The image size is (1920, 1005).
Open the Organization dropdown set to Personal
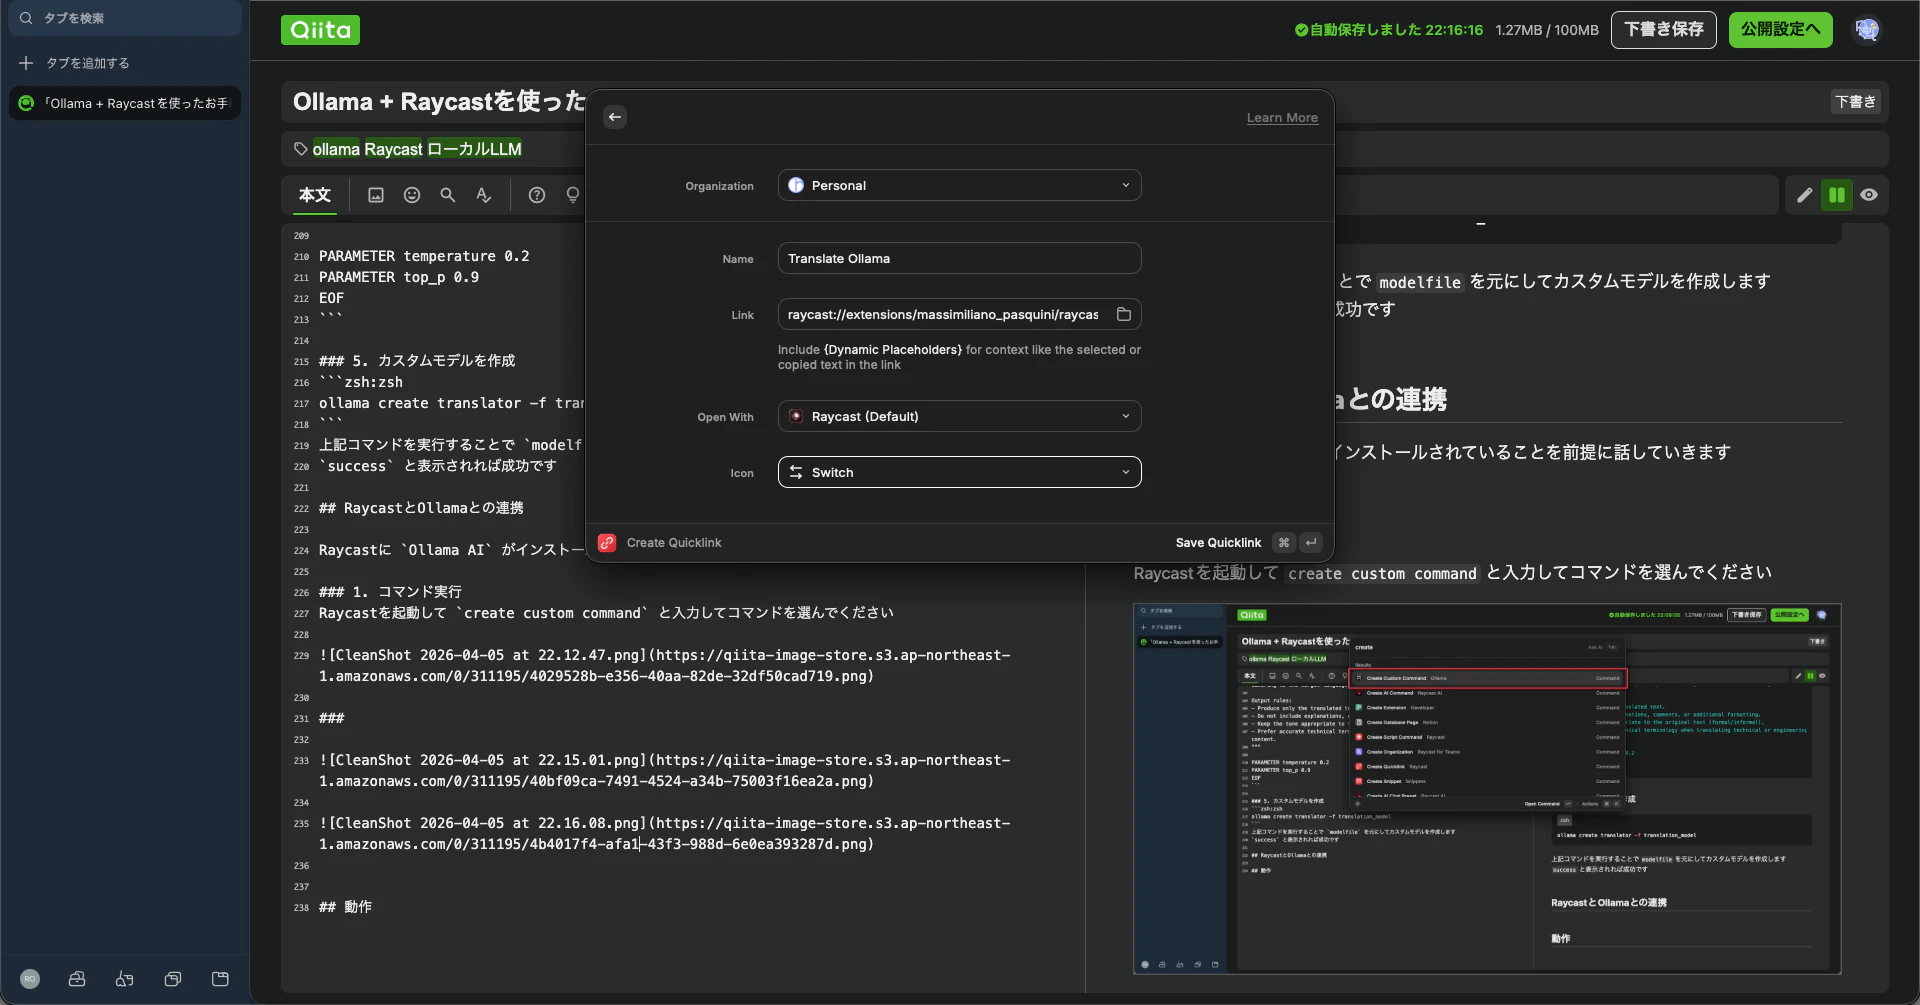(959, 185)
